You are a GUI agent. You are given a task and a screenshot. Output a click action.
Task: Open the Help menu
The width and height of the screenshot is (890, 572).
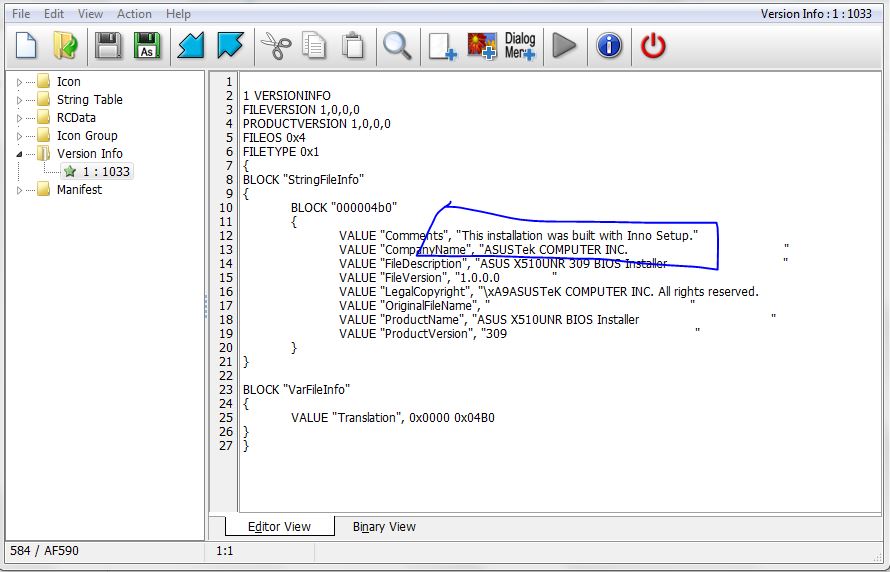(178, 14)
